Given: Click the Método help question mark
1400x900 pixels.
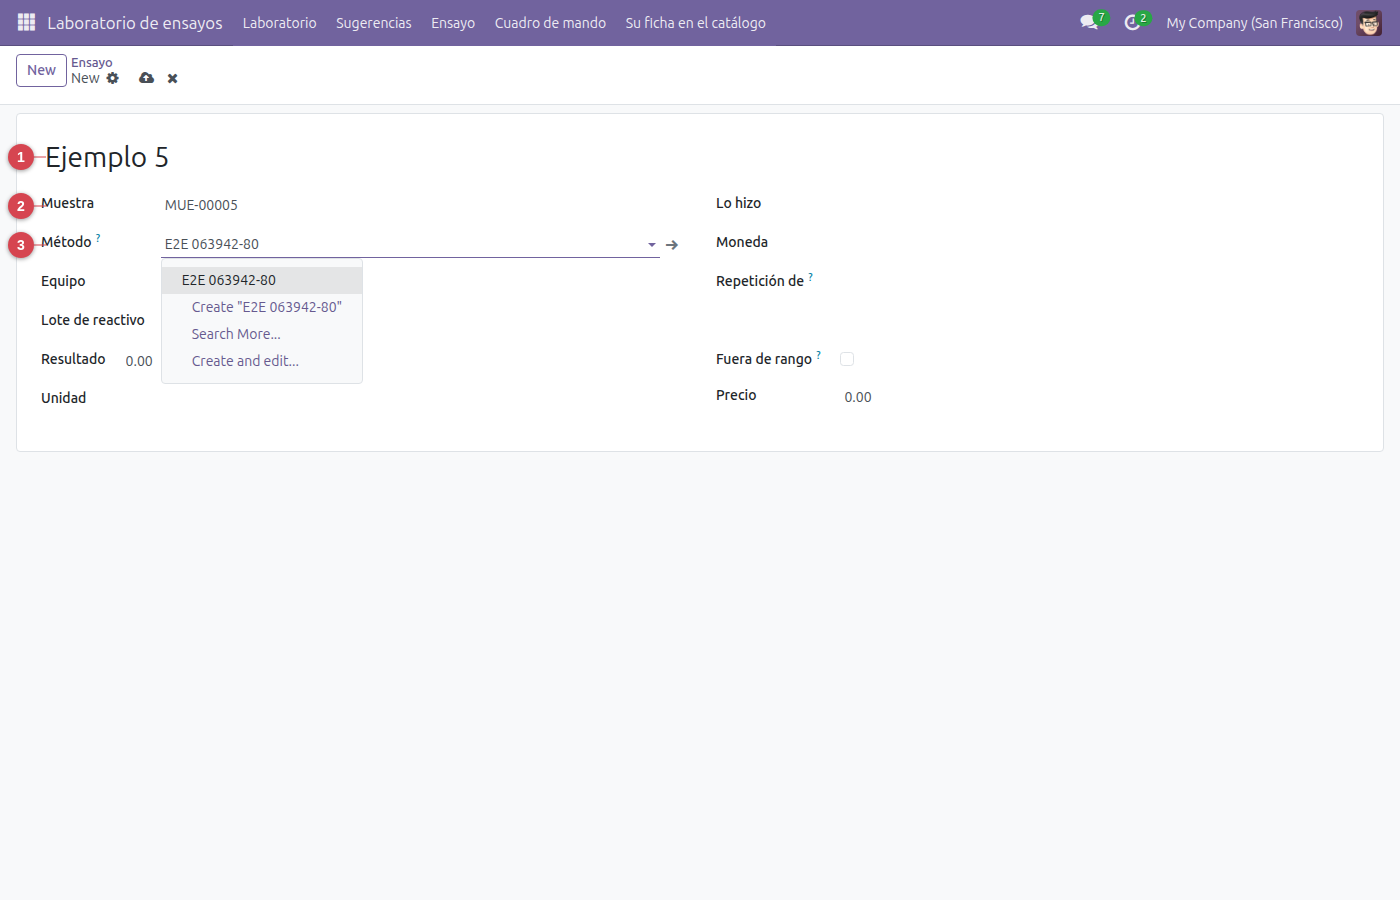Looking at the screenshot, I should (98, 238).
